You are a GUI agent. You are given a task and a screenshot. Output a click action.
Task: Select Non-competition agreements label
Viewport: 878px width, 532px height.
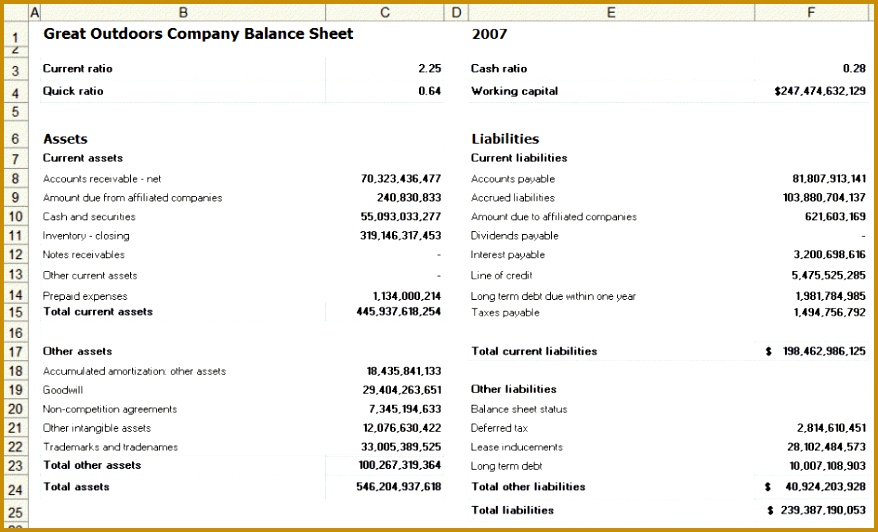110,409
